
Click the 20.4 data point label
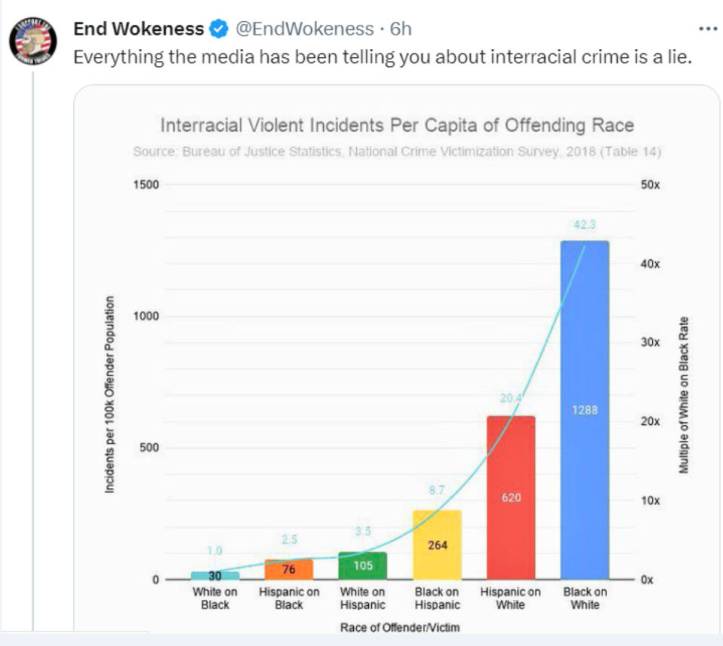coord(510,399)
